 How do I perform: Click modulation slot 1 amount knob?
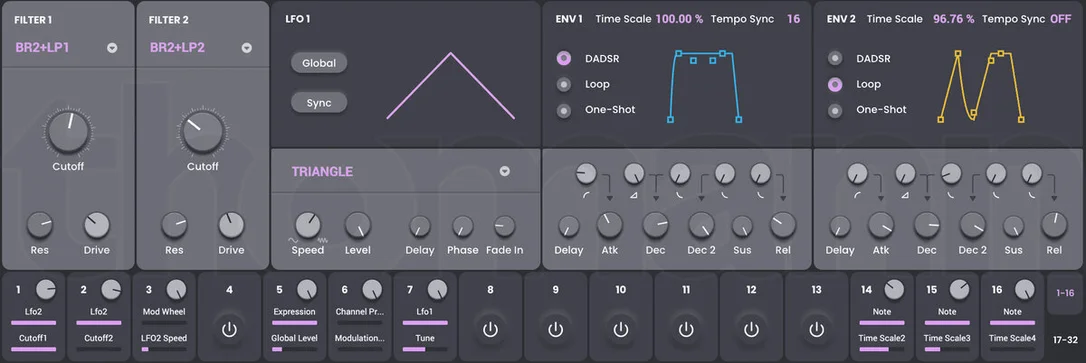[46, 290]
